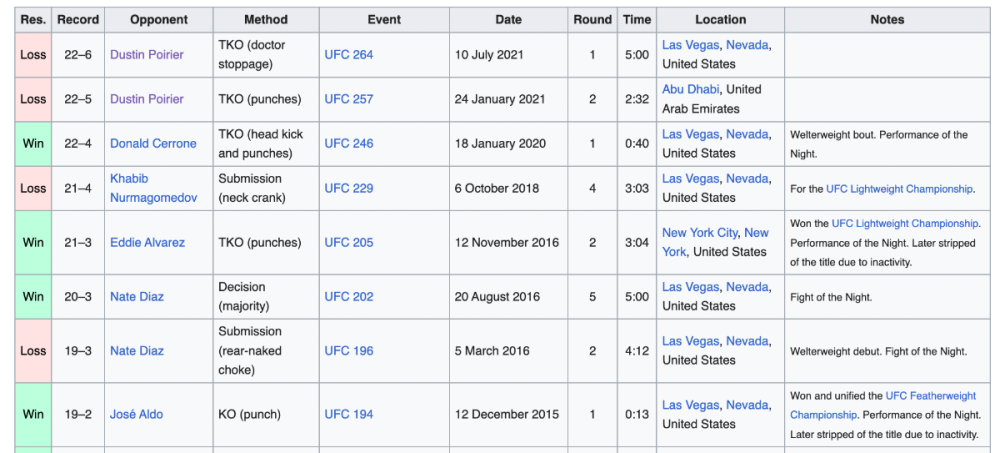Click the KO (punch) method cell
1000x453 pixels.
pyautogui.click(x=266, y=415)
